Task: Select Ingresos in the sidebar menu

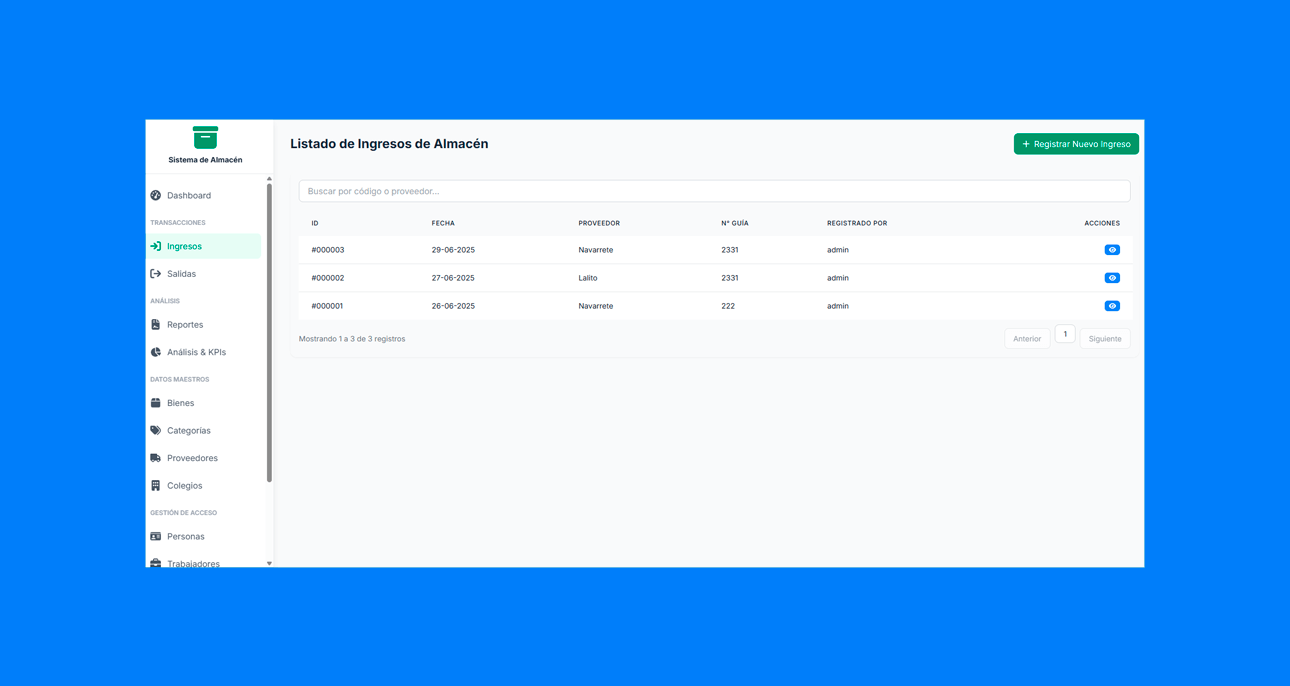Action: 184,246
